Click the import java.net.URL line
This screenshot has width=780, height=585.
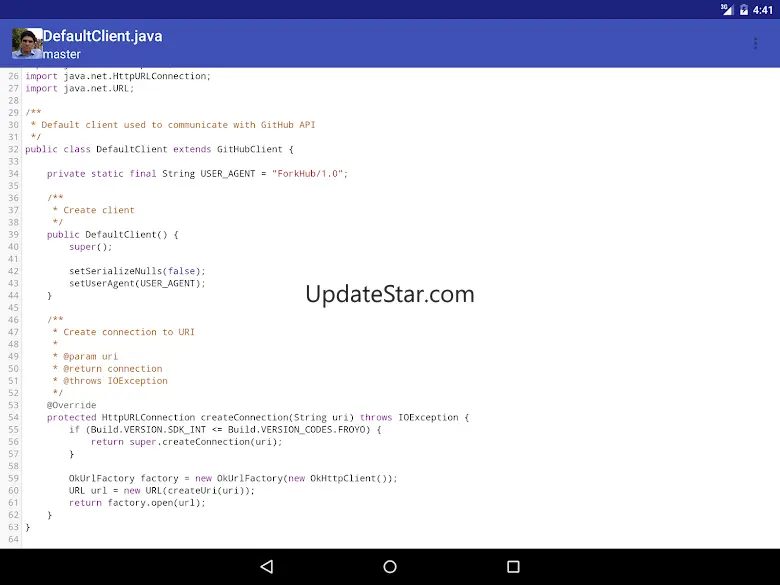click(80, 89)
